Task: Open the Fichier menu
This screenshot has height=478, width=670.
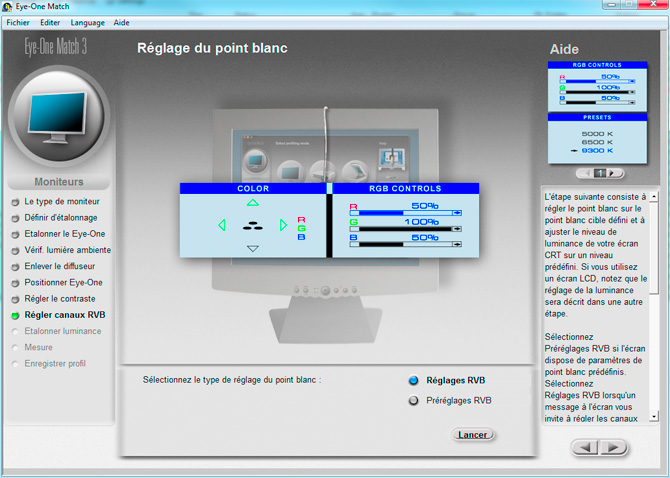Action: click(x=18, y=23)
